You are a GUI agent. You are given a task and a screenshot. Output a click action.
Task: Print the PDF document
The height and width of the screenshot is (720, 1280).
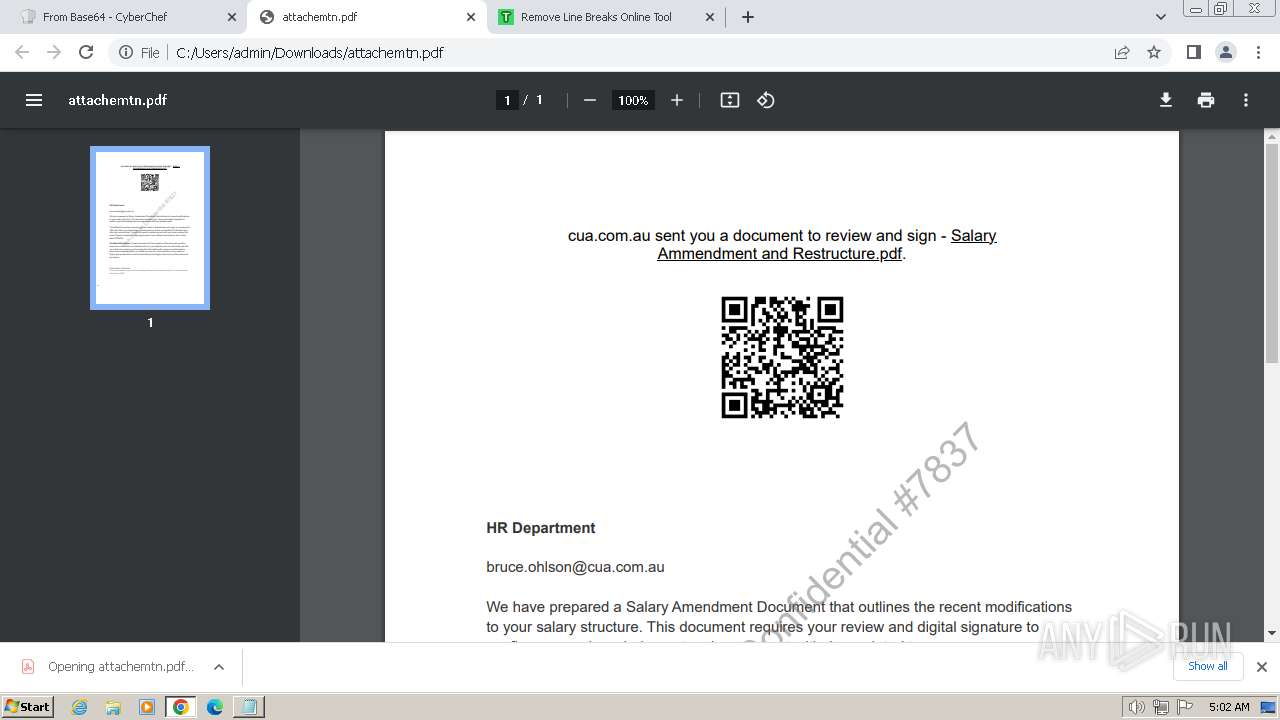pos(1206,100)
